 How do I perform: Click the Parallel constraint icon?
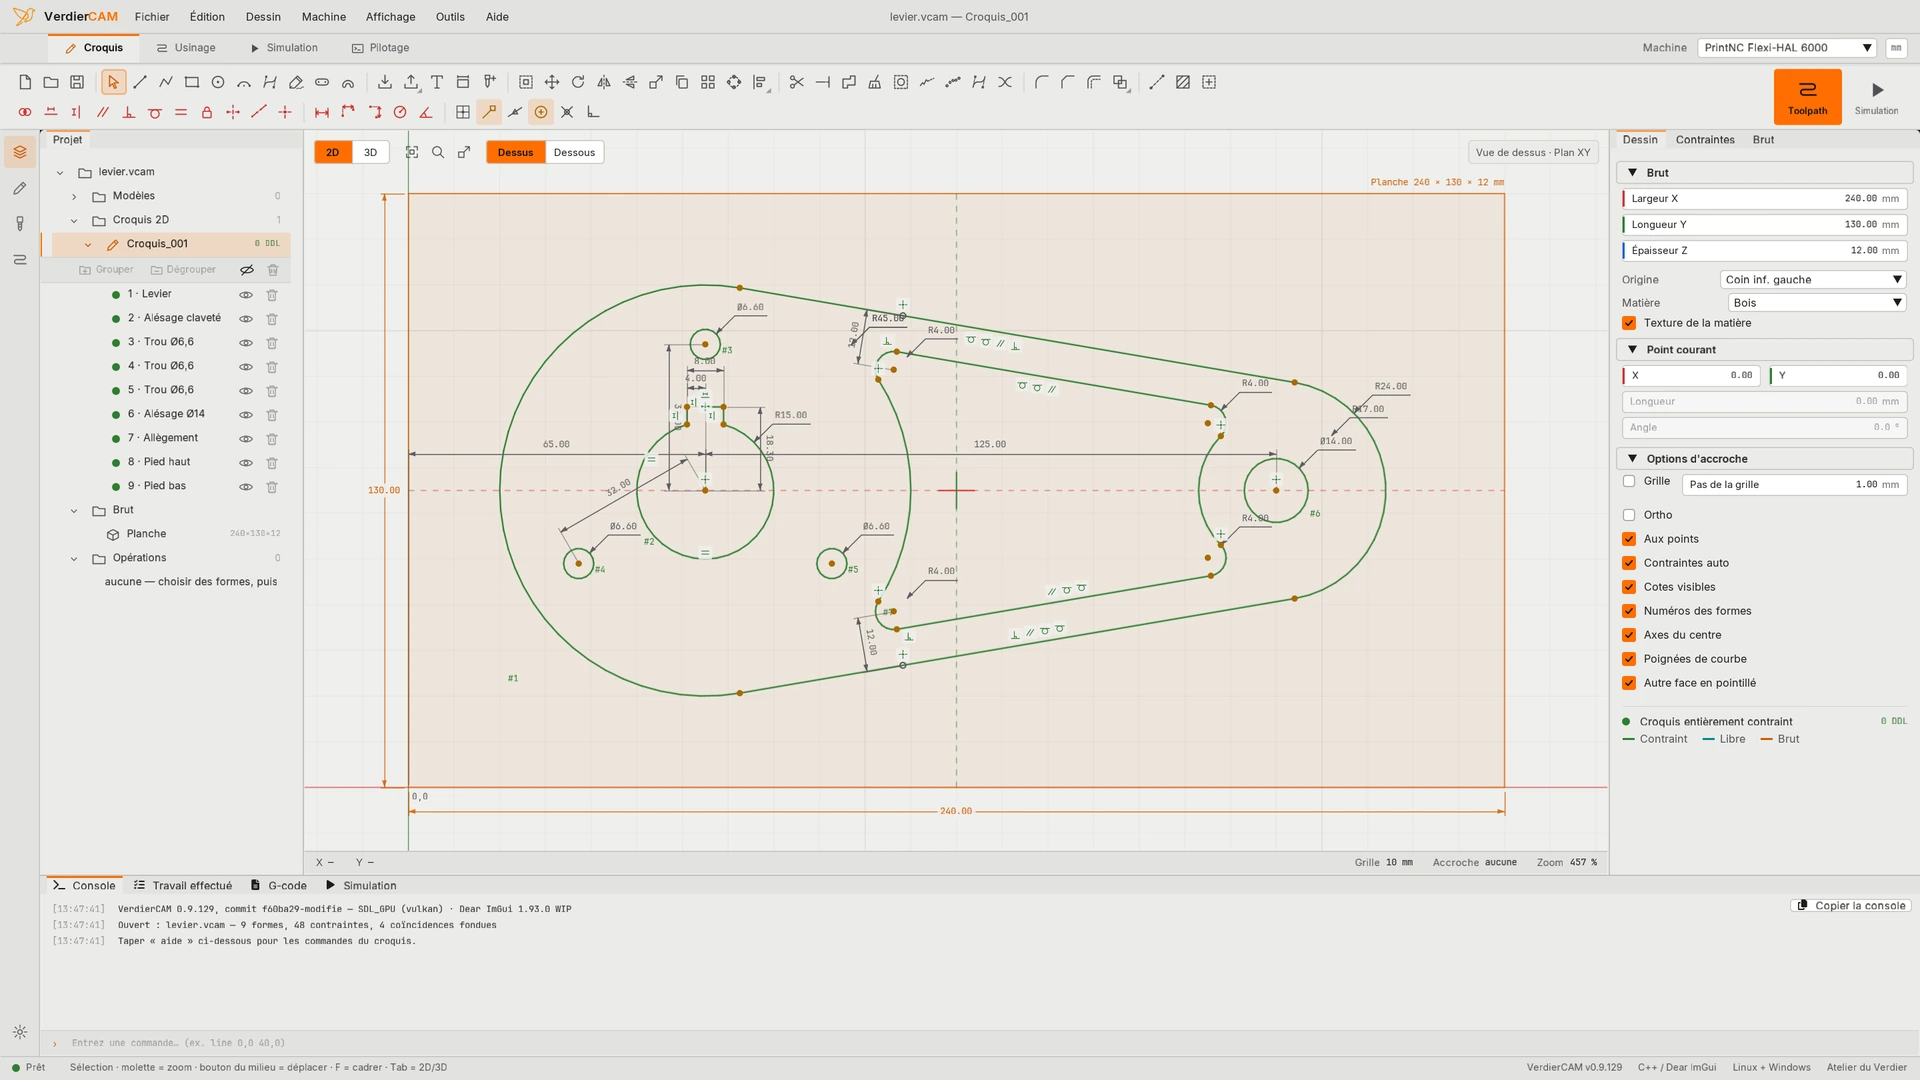pyautogui.click(x=103, y=112)
